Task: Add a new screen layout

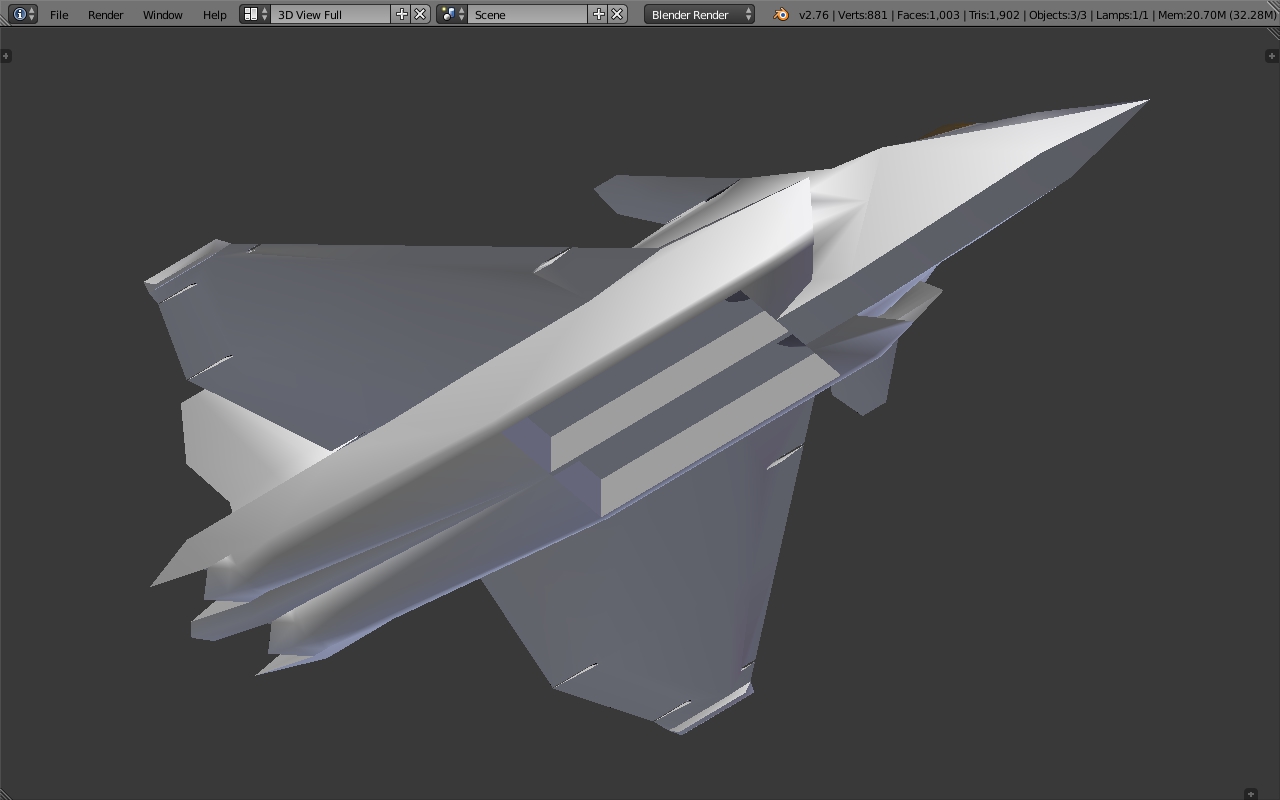Action: click(x=402, y=14)
